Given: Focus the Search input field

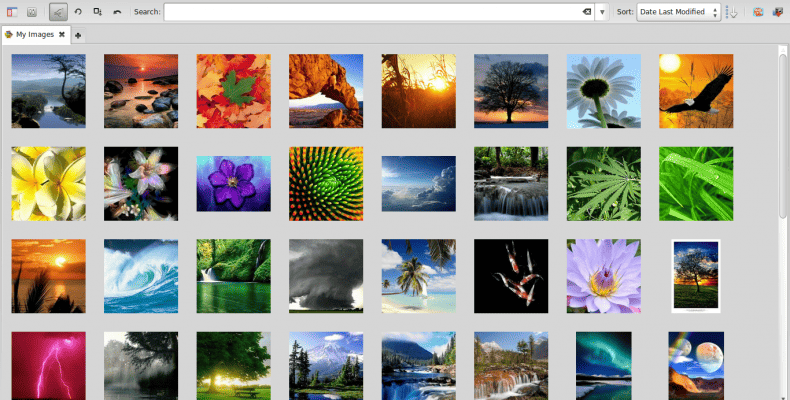Looking at the screenshot, I should coord(379,12).
